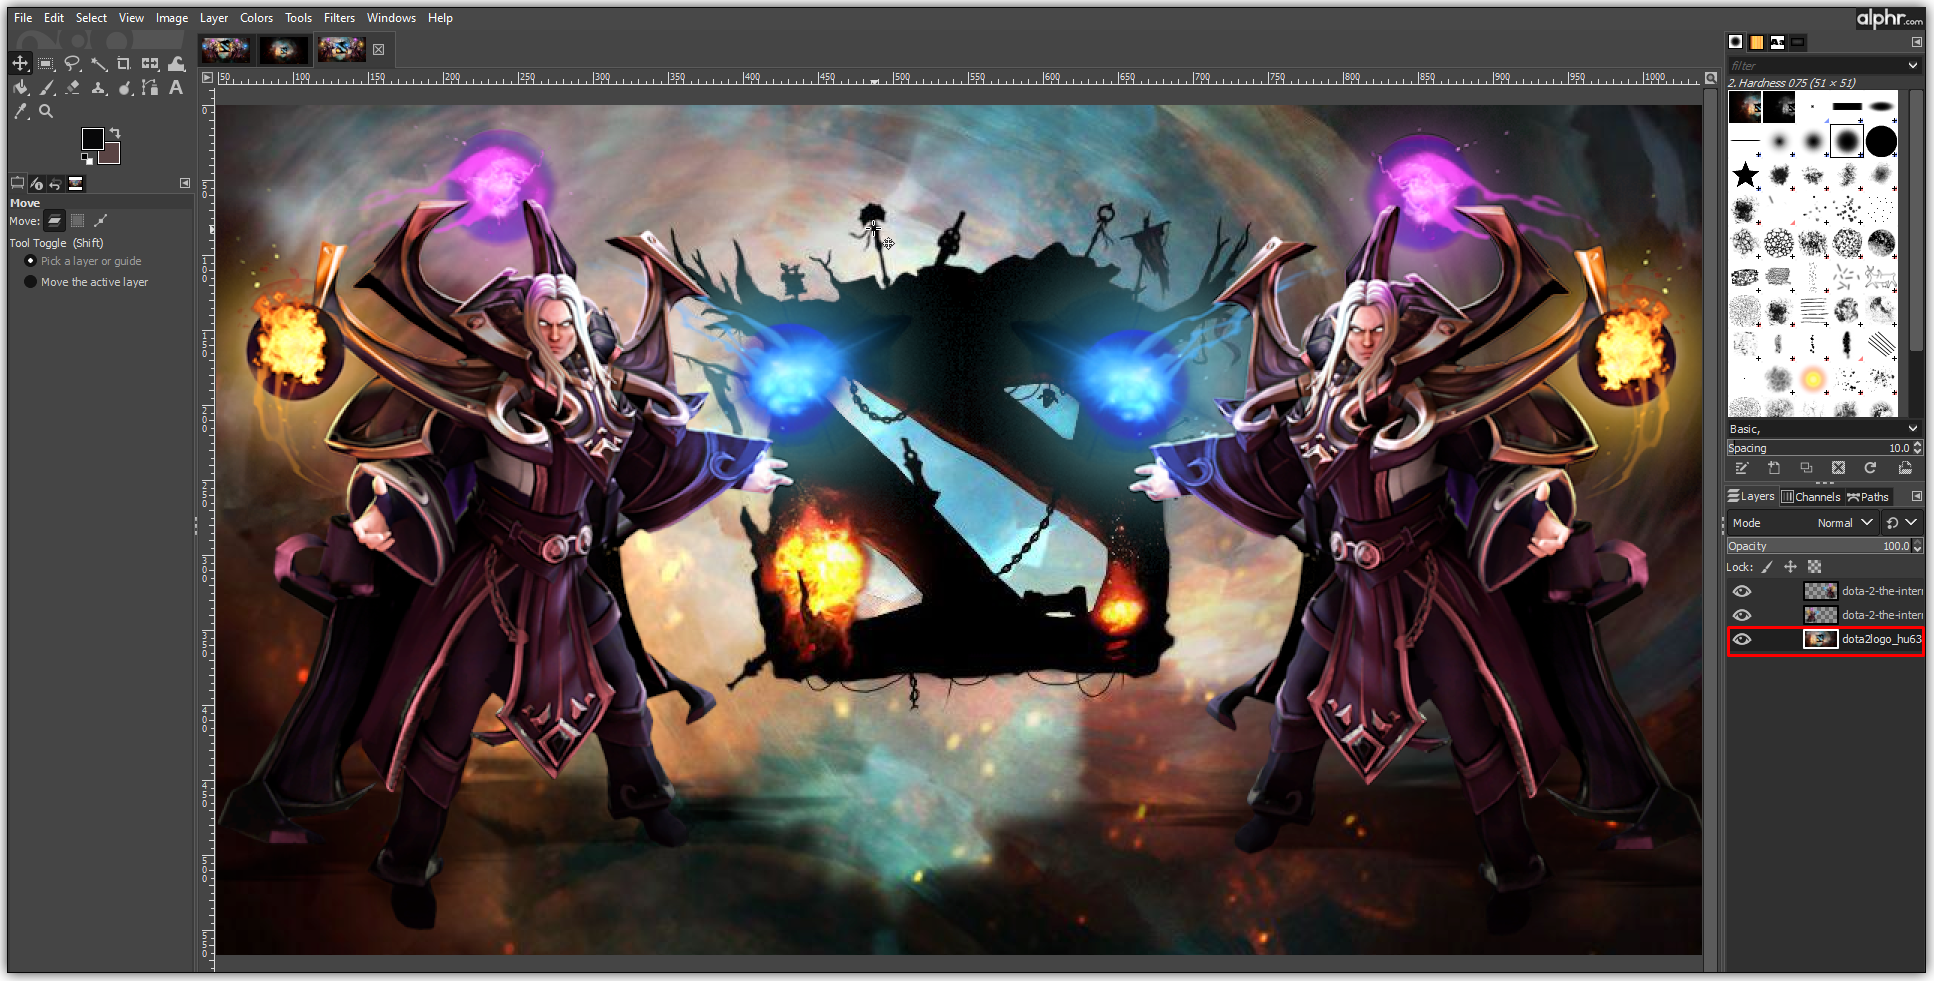The height and width of the screenshot is (981, 1934).
Task: Toggle lock alpha channel for layer
Action: pyautogui.click(x=1814, y=567)
